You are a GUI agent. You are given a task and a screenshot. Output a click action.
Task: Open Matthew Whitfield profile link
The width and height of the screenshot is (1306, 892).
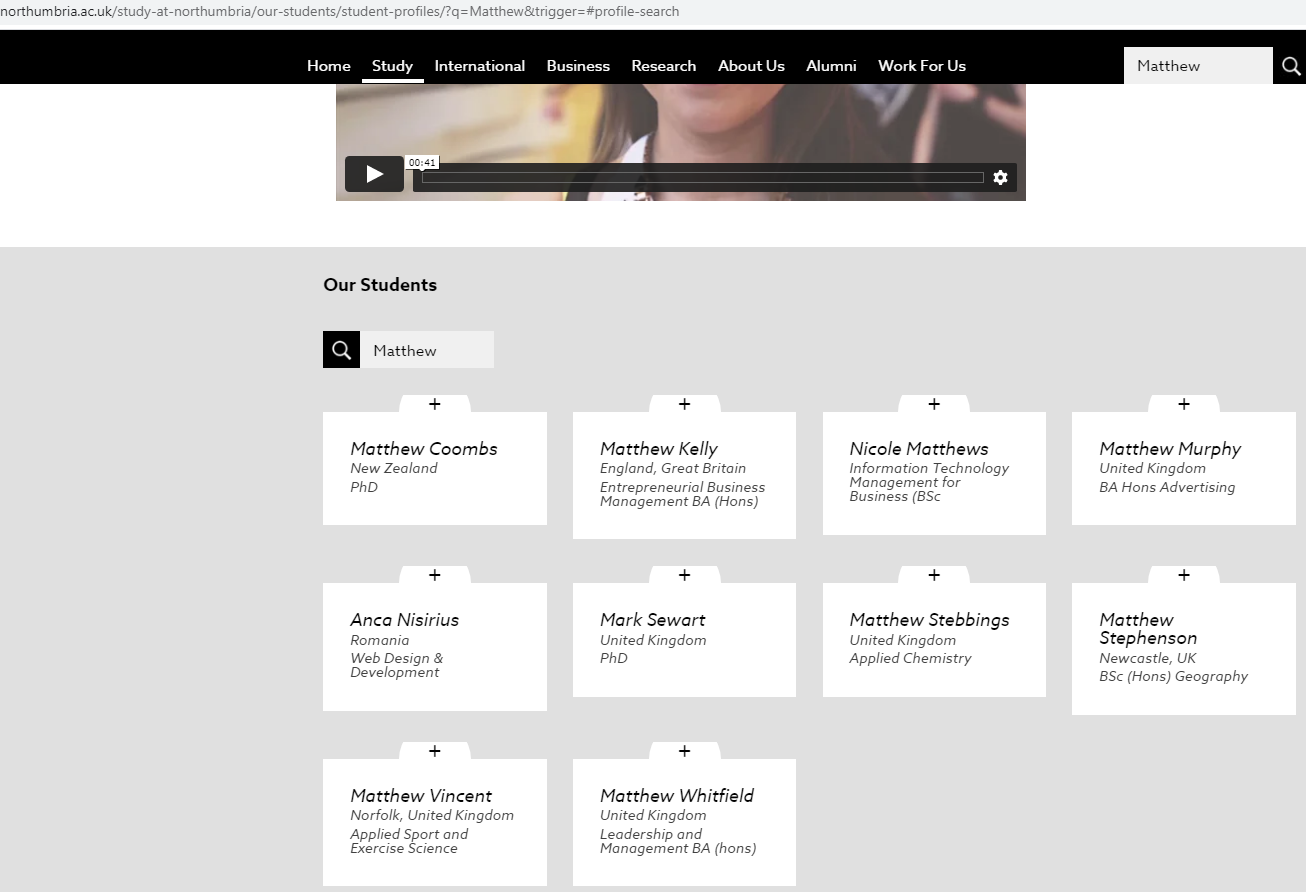(676, 796)
